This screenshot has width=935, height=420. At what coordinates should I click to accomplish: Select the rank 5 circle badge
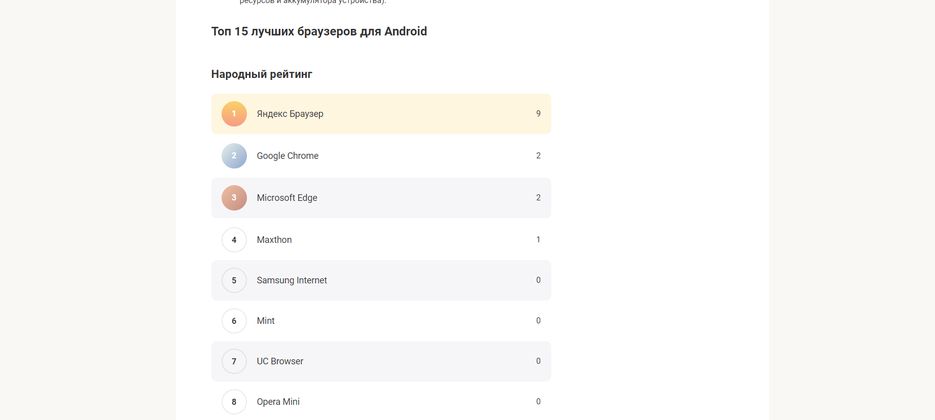click(x=234, y=280)
